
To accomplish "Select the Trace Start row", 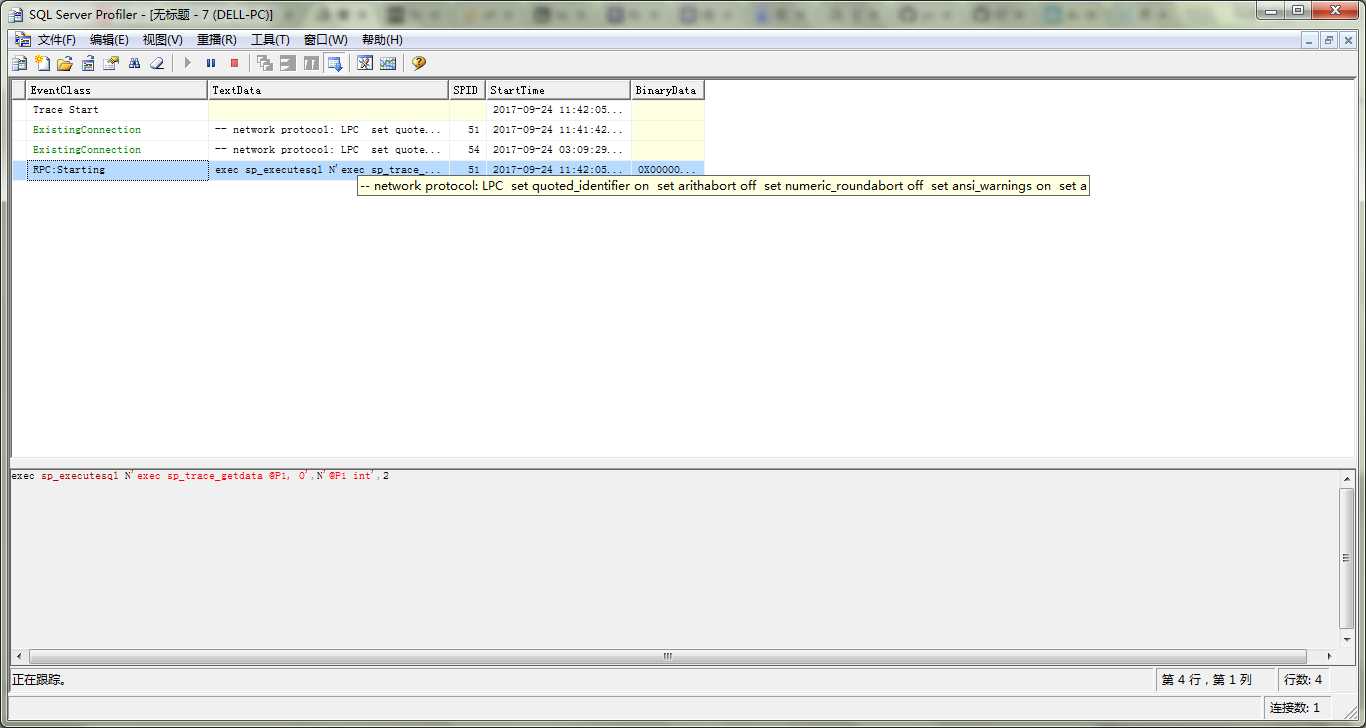I will (358, 110).
